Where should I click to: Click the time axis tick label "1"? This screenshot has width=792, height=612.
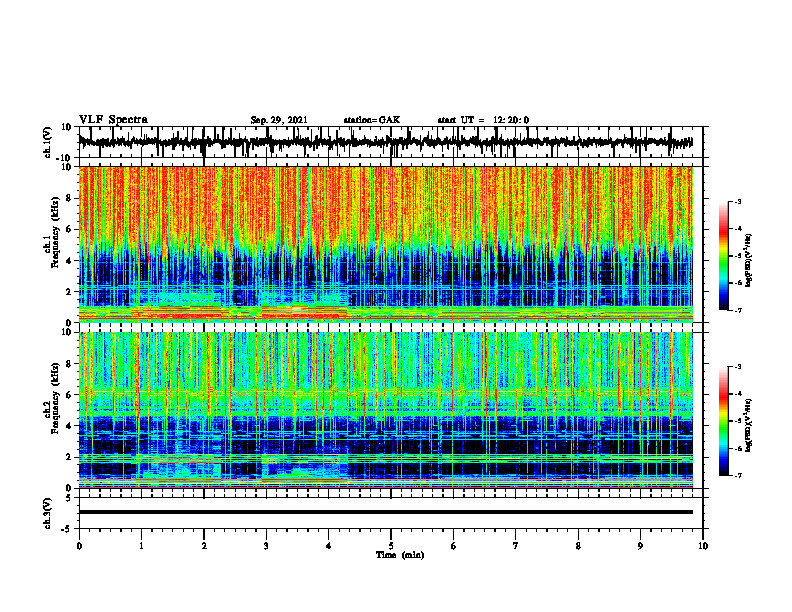click(141, 546)
